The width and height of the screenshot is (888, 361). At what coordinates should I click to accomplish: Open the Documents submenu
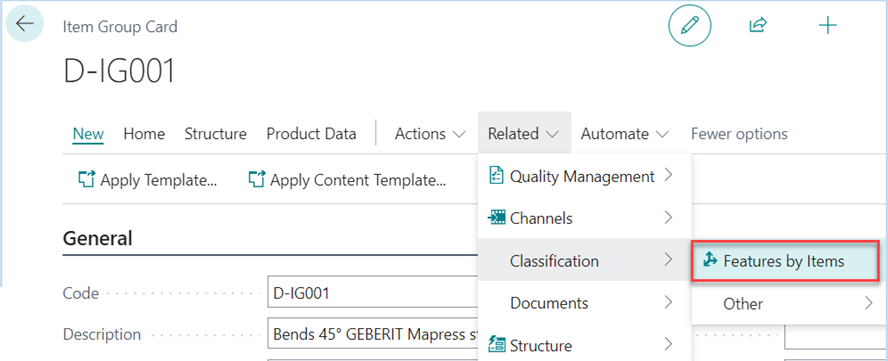(x=584, y=303)
